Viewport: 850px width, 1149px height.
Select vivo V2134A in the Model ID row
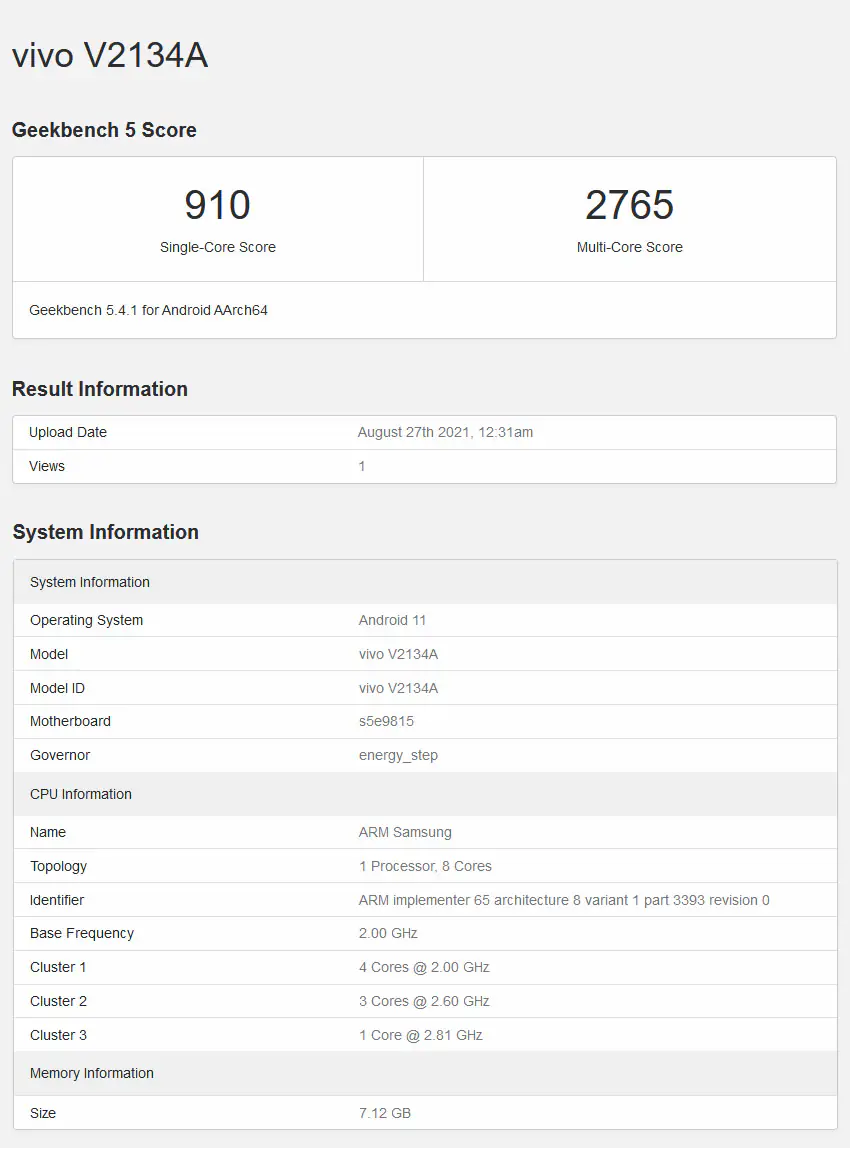coord(398,688)
